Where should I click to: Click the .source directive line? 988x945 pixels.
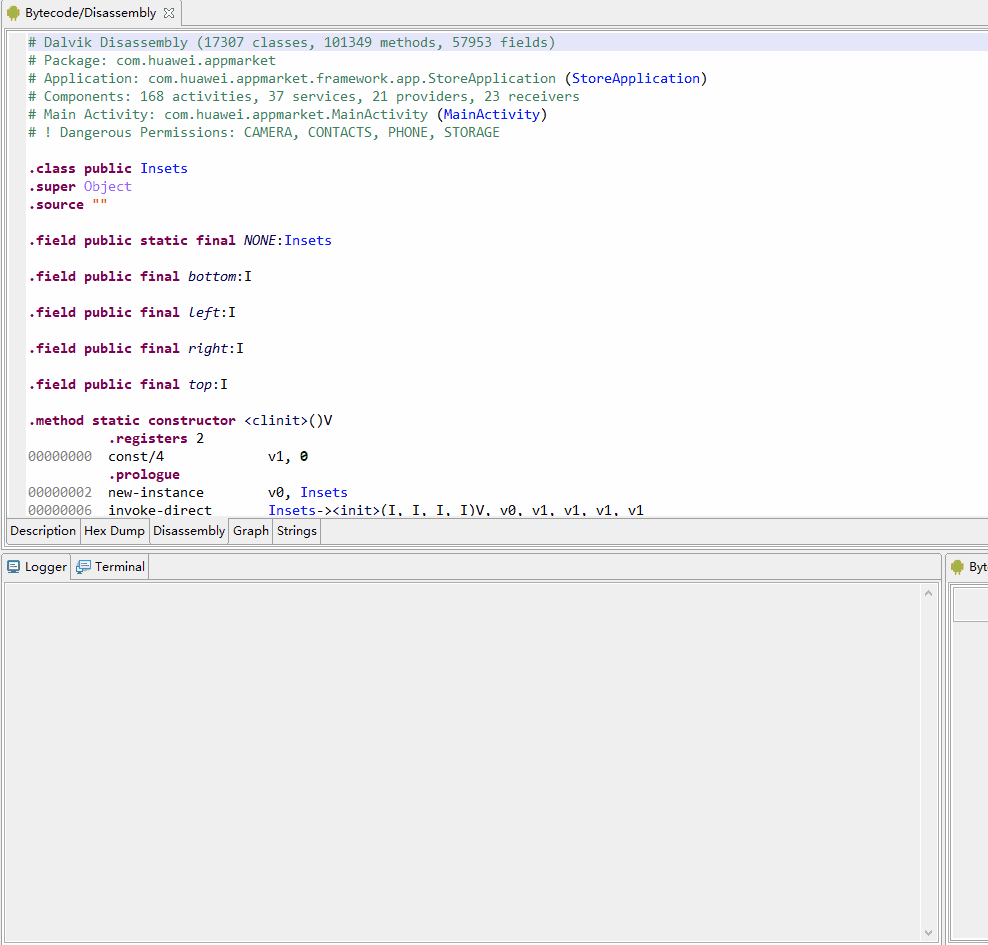pyautogui.click(x=67, y=204)
